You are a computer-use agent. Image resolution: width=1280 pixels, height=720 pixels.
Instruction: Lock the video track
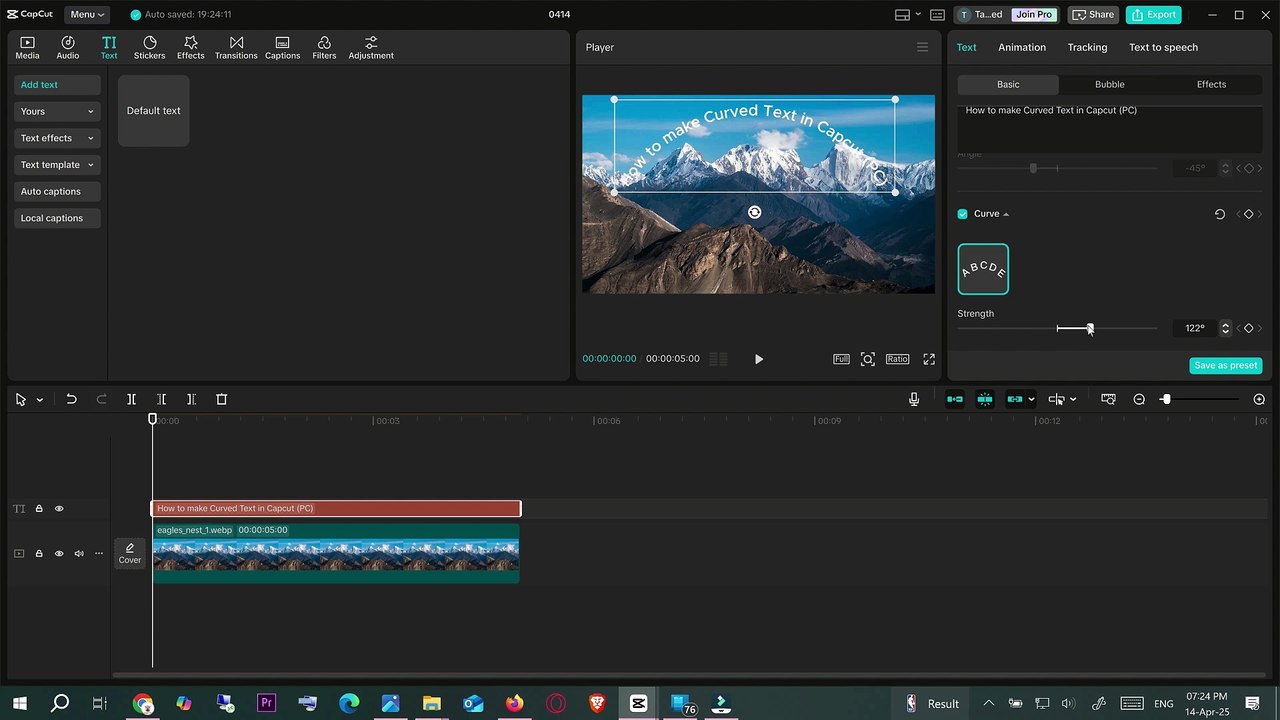(x=39, y=553)
